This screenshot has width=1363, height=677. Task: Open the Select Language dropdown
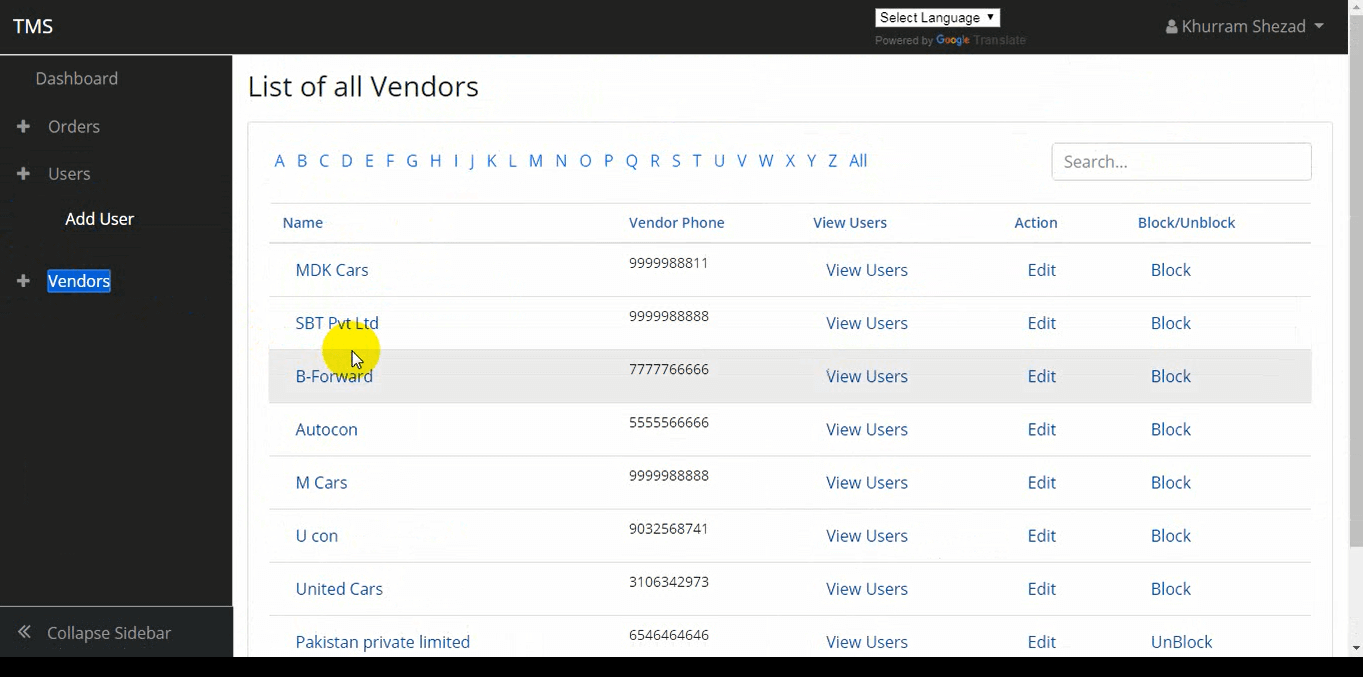[x=937, y=18]
